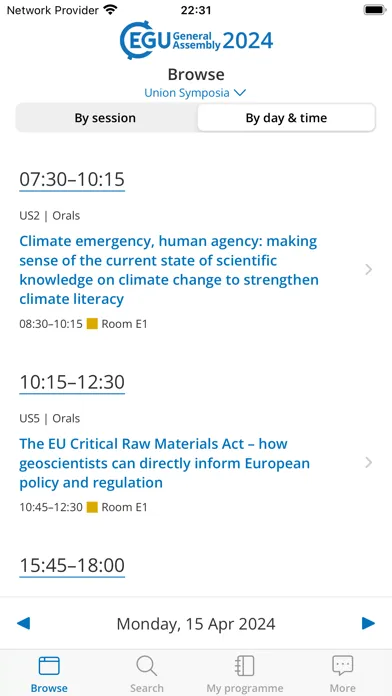Screen dimensions: 392x696
Task: Open The EU Critical Raw Materials Act link
Action: pos(165,463)
